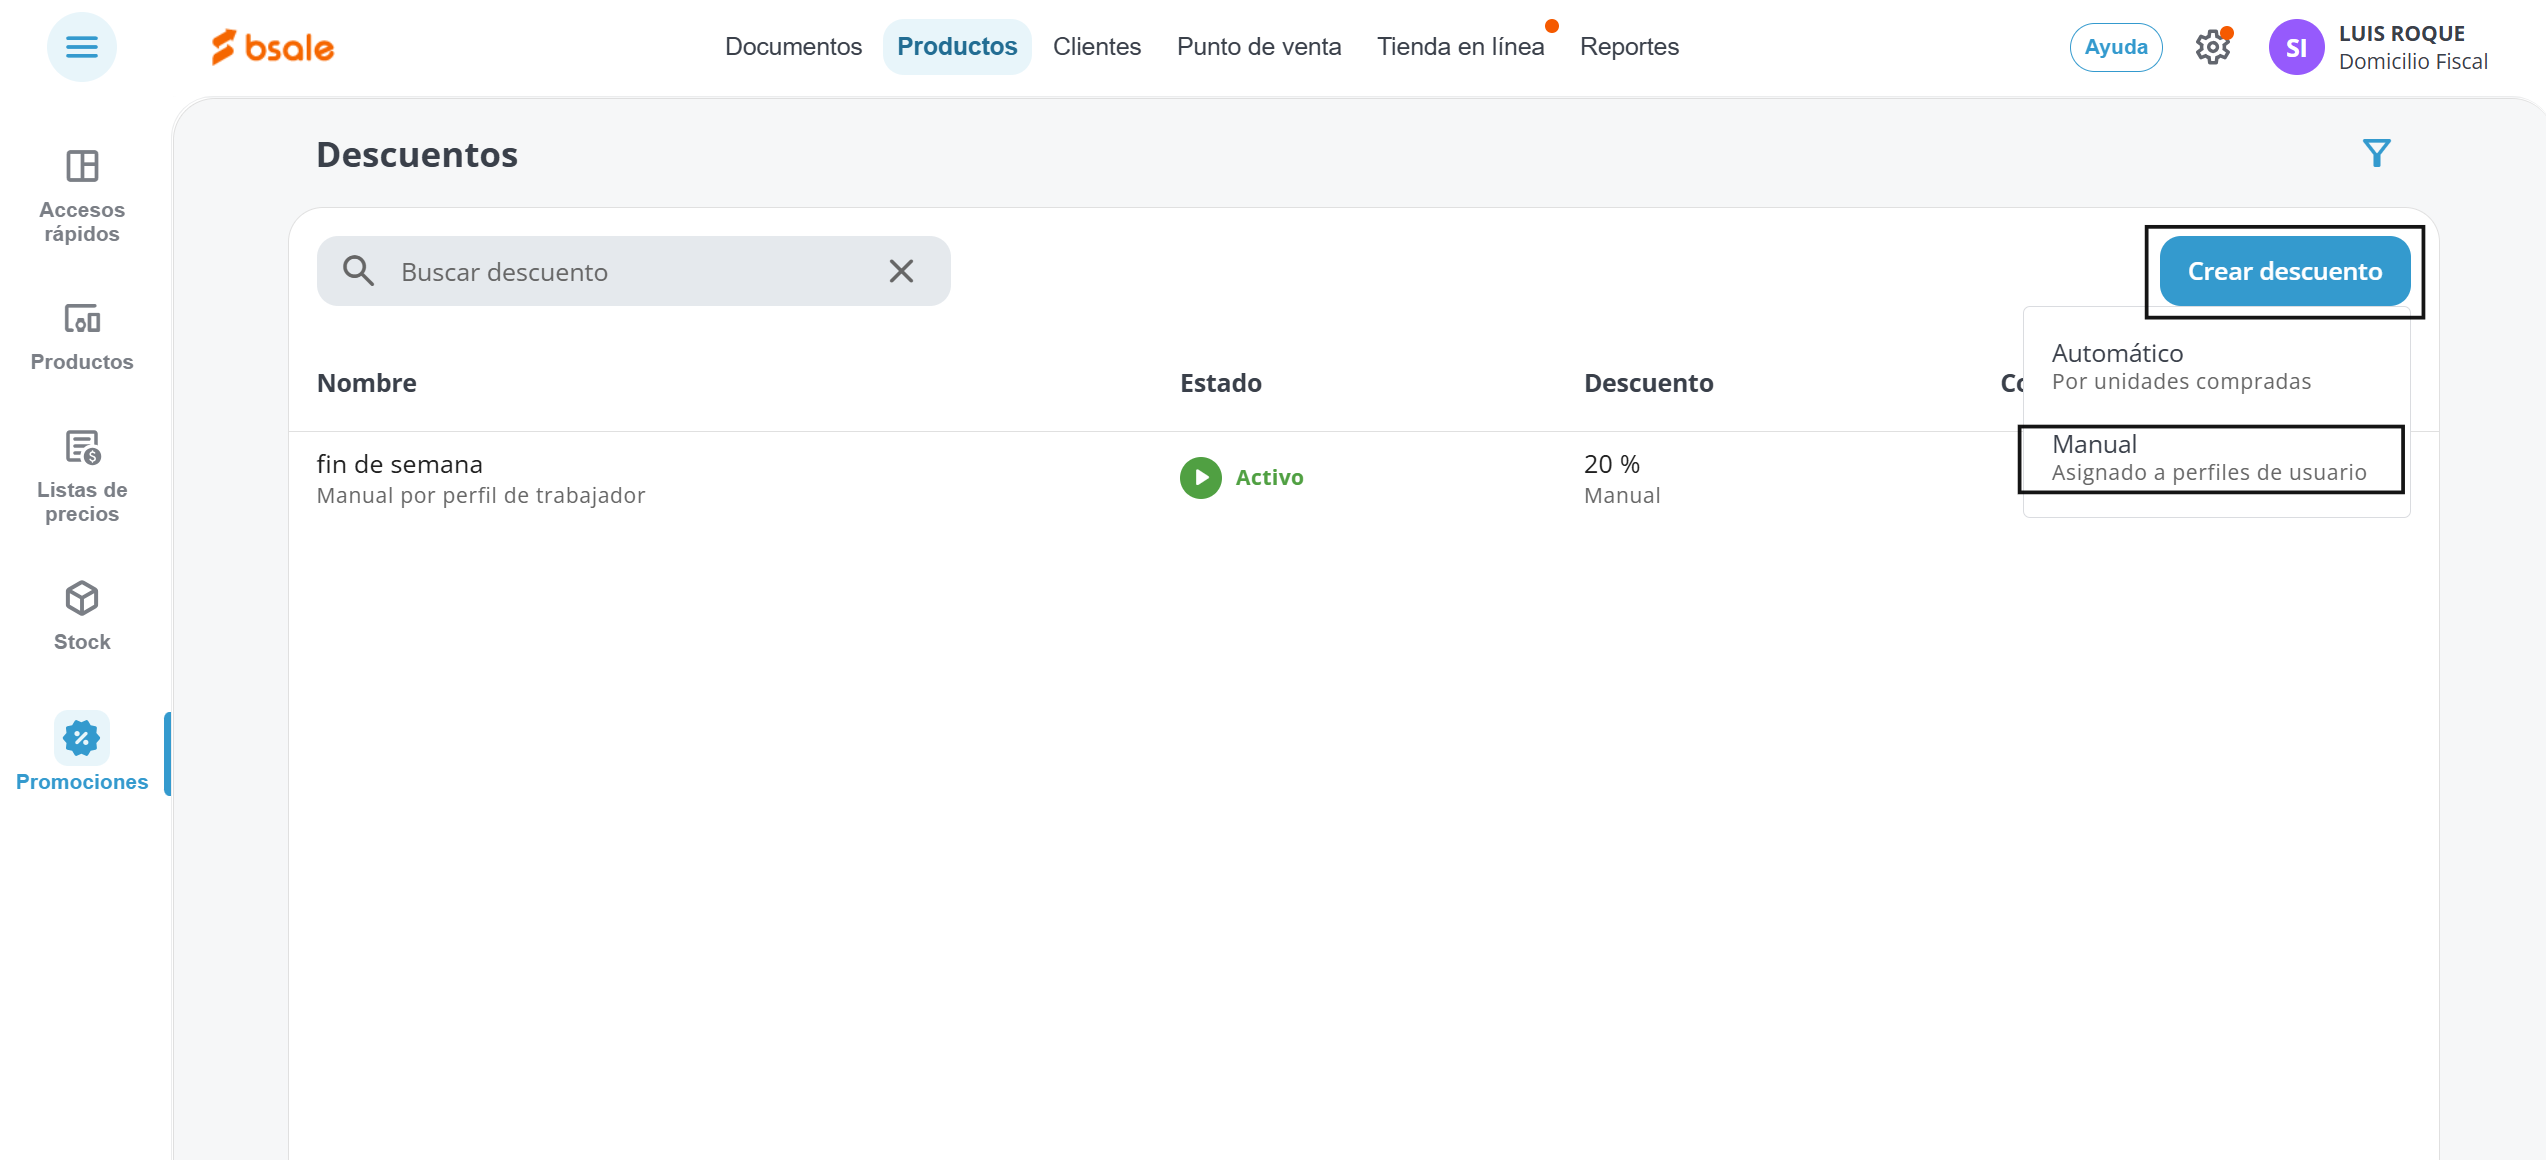Click the Ayuda button
This screenshot has height=1160, width=2546.
point(2115,47)
